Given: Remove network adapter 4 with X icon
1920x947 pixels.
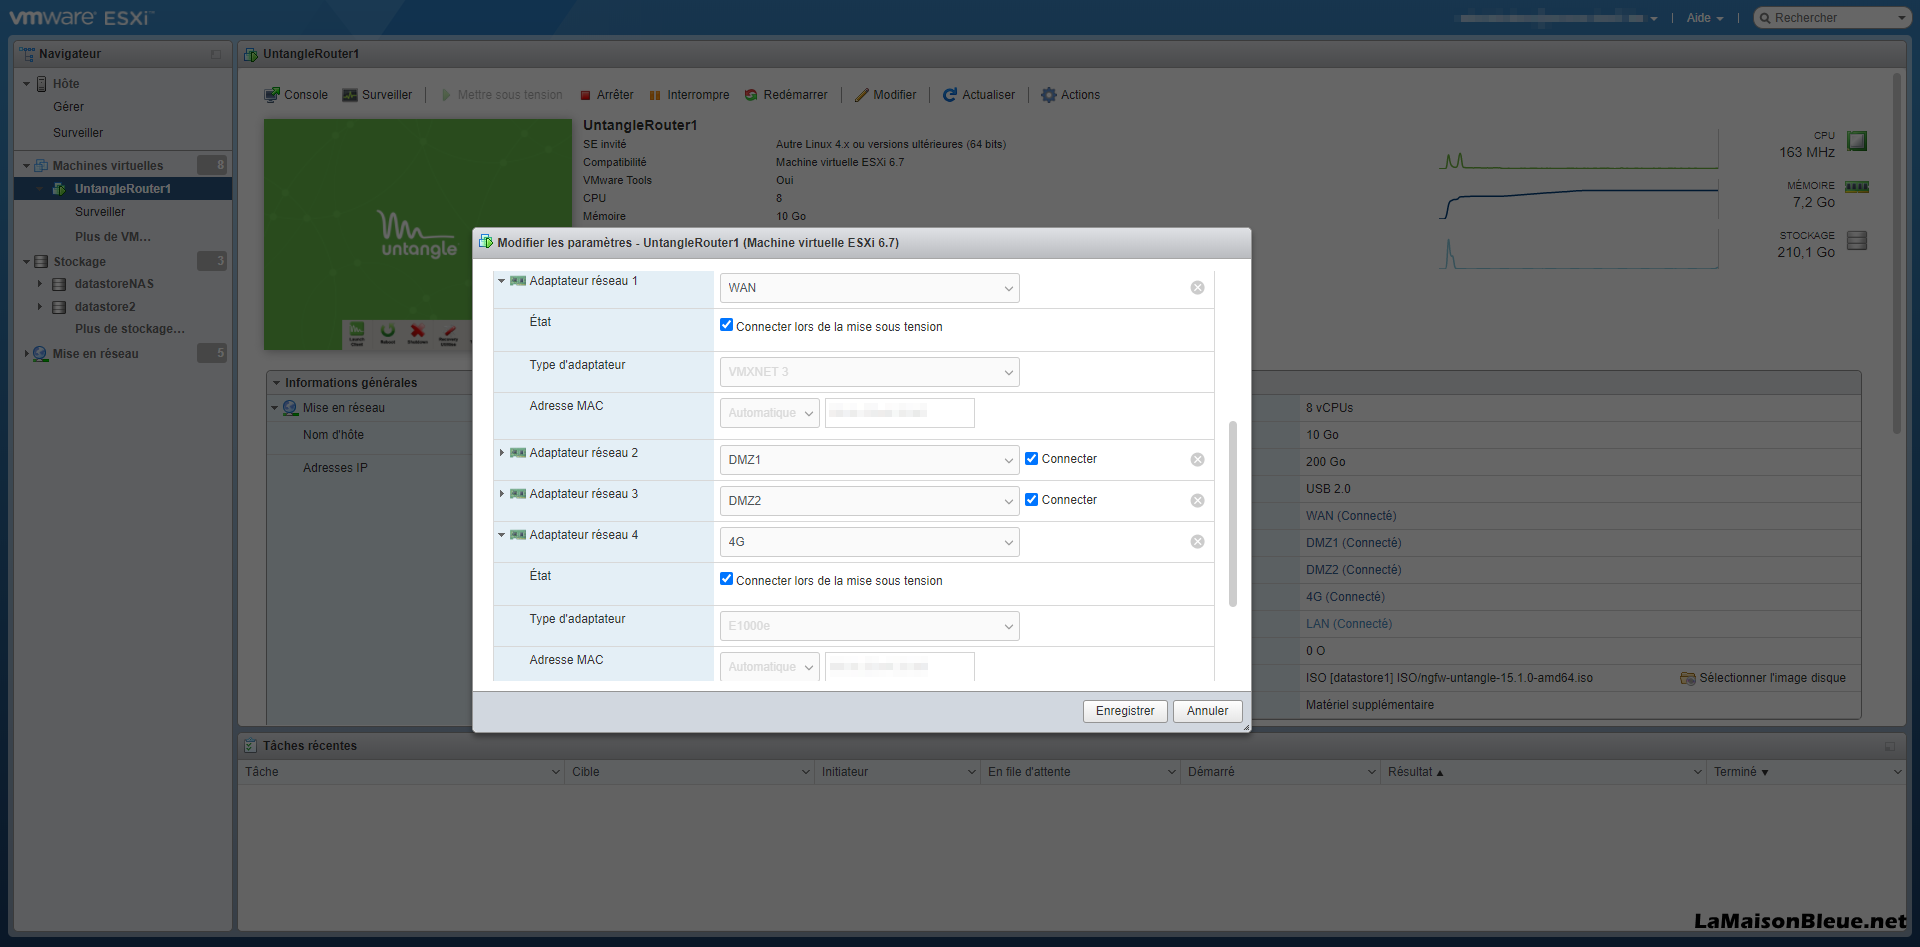Looking at the screenshot, I should [1197, 542].
